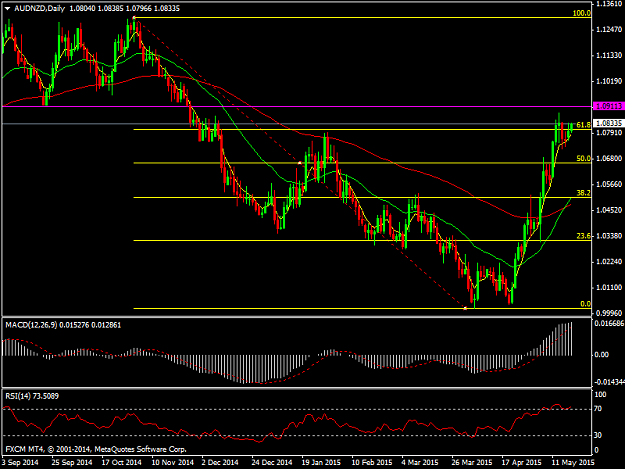Viewport: 625px width, 469px height.
Task: Select the 17 Apr 2015 date label
Action: (x=521, y=463)
